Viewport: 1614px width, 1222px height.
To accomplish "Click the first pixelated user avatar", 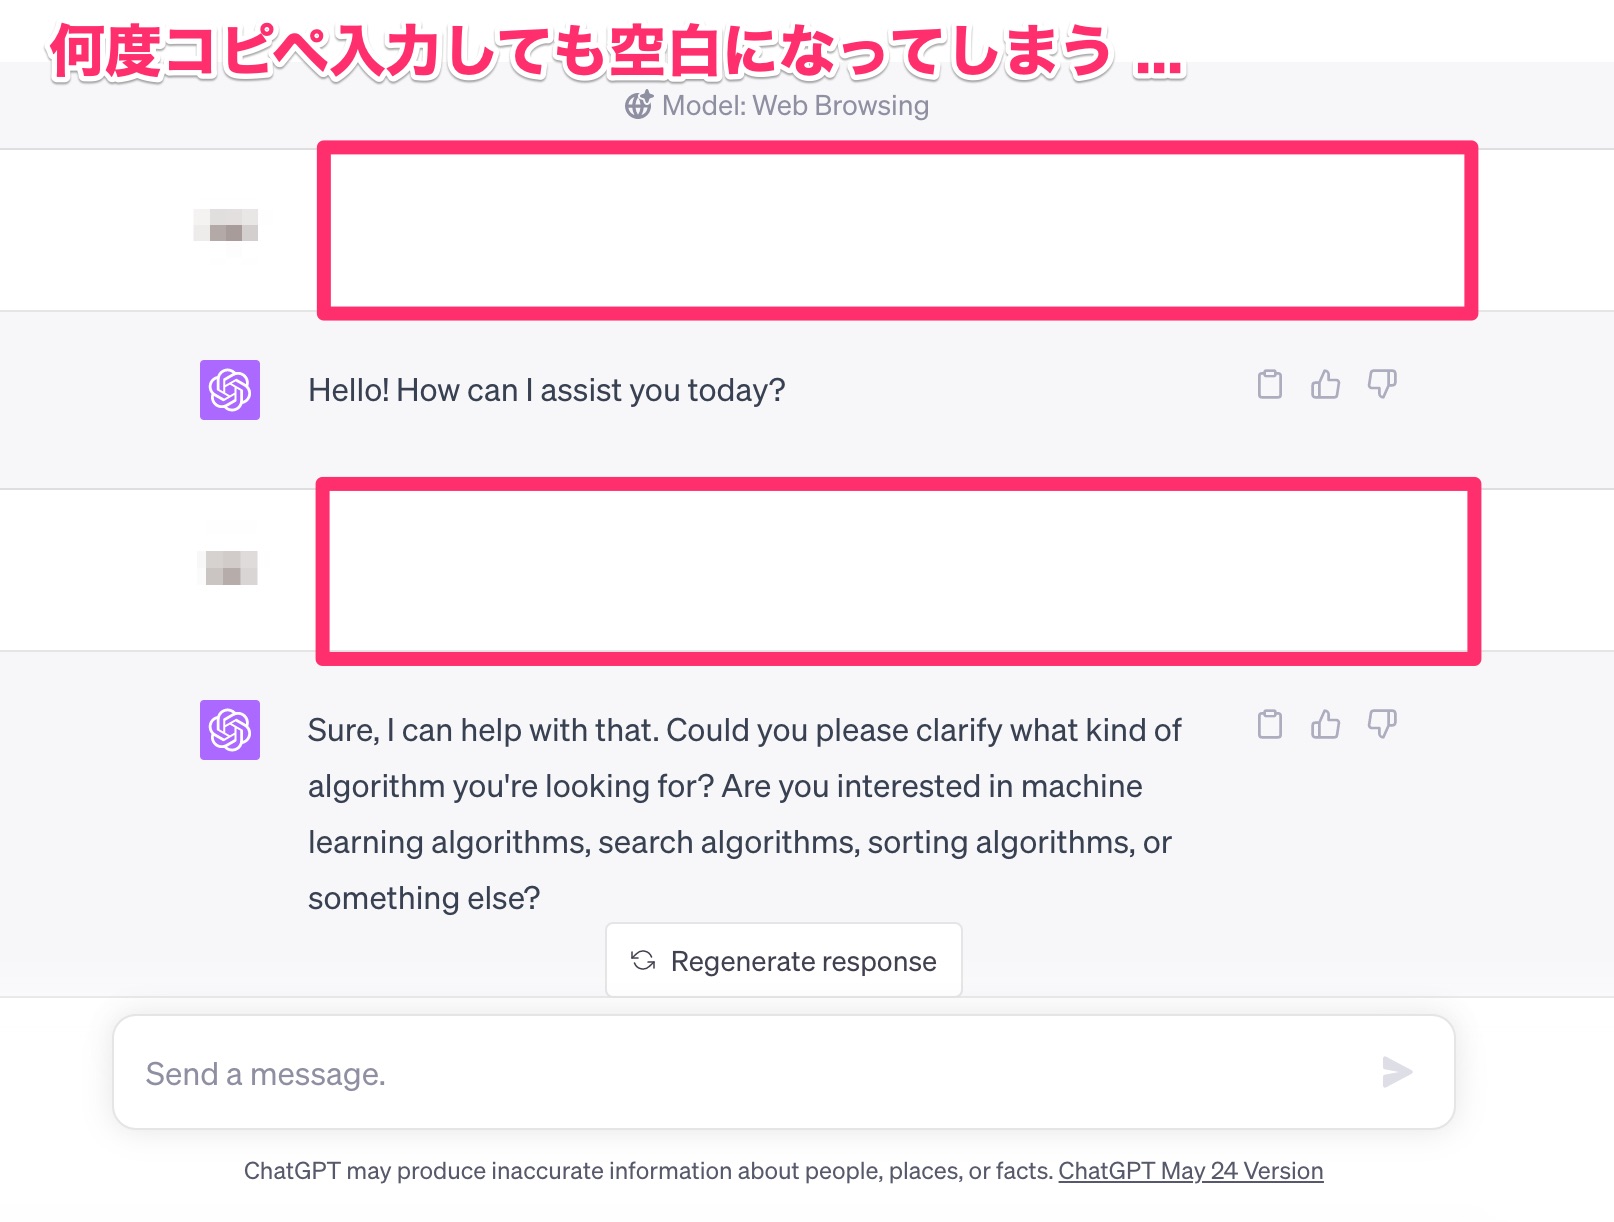I will [227, 226].
